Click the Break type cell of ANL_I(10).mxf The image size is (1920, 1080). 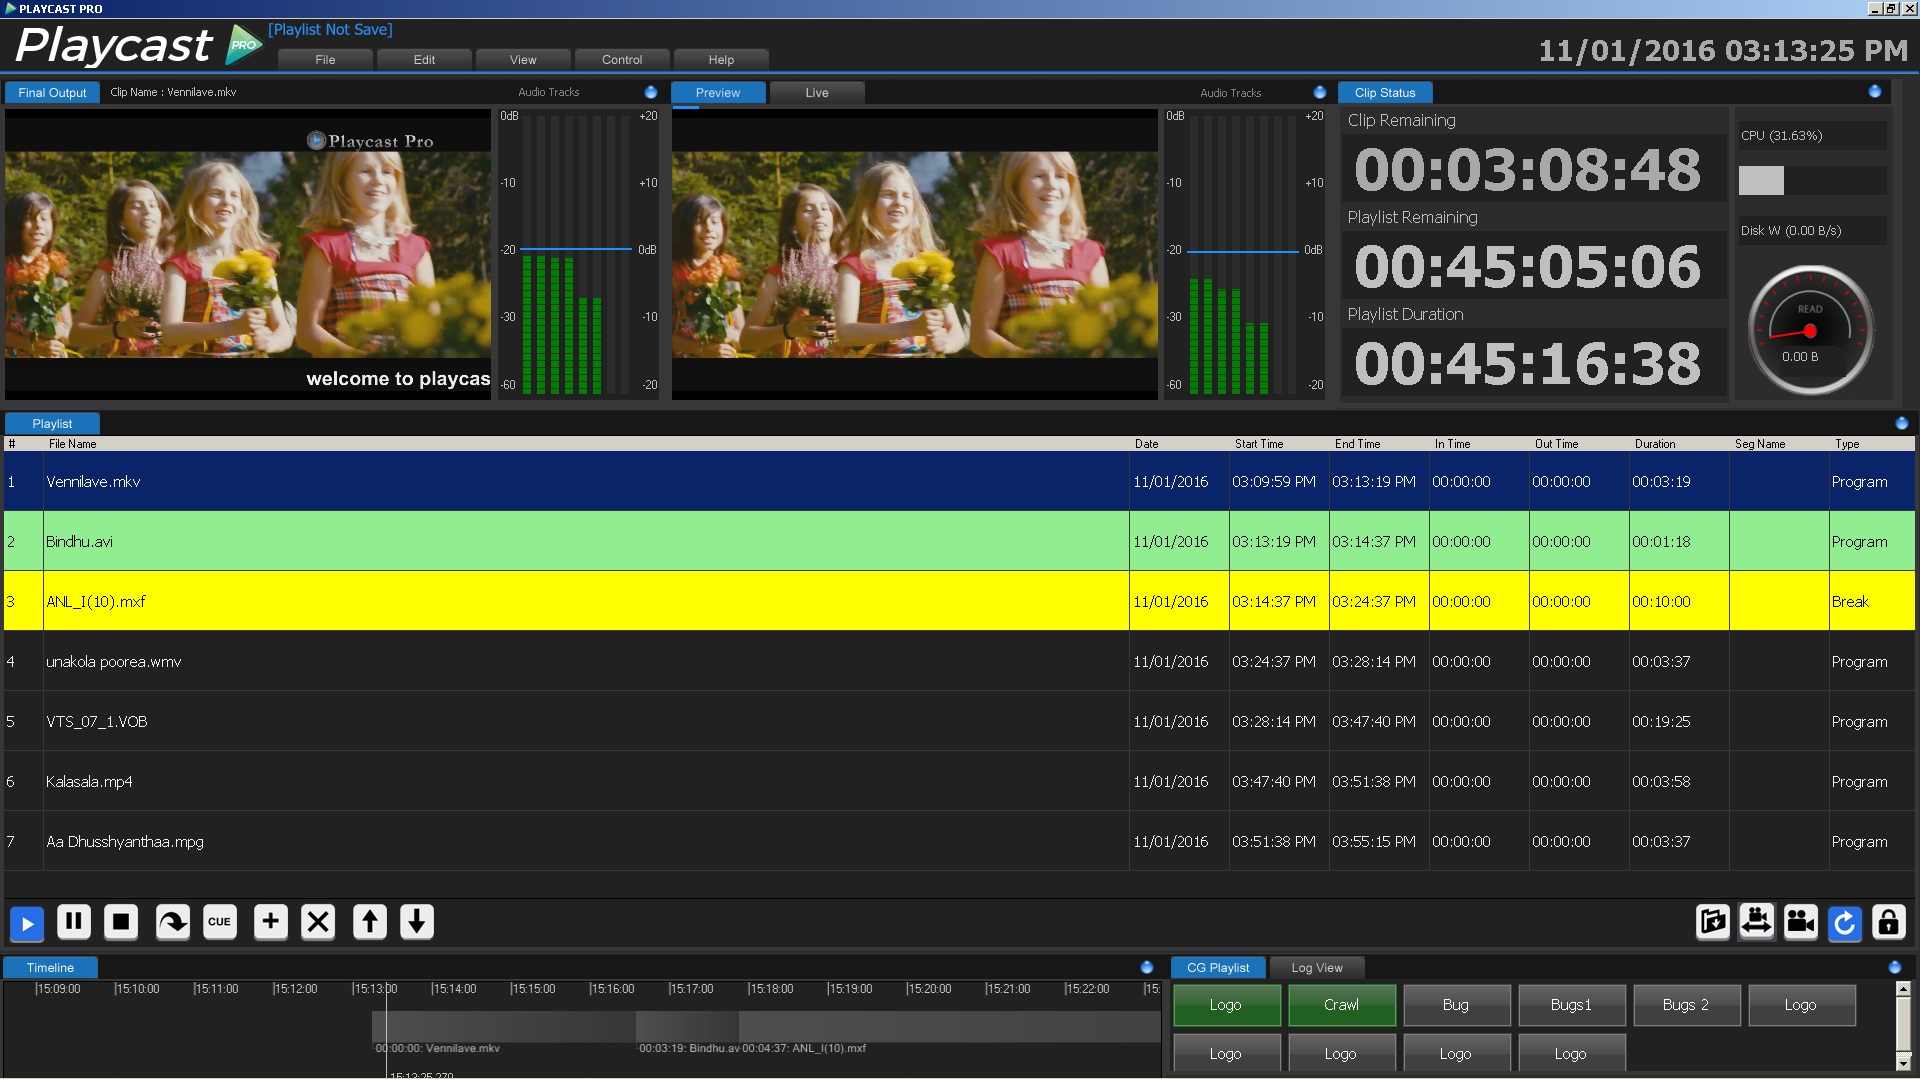tap(1872, 601)
